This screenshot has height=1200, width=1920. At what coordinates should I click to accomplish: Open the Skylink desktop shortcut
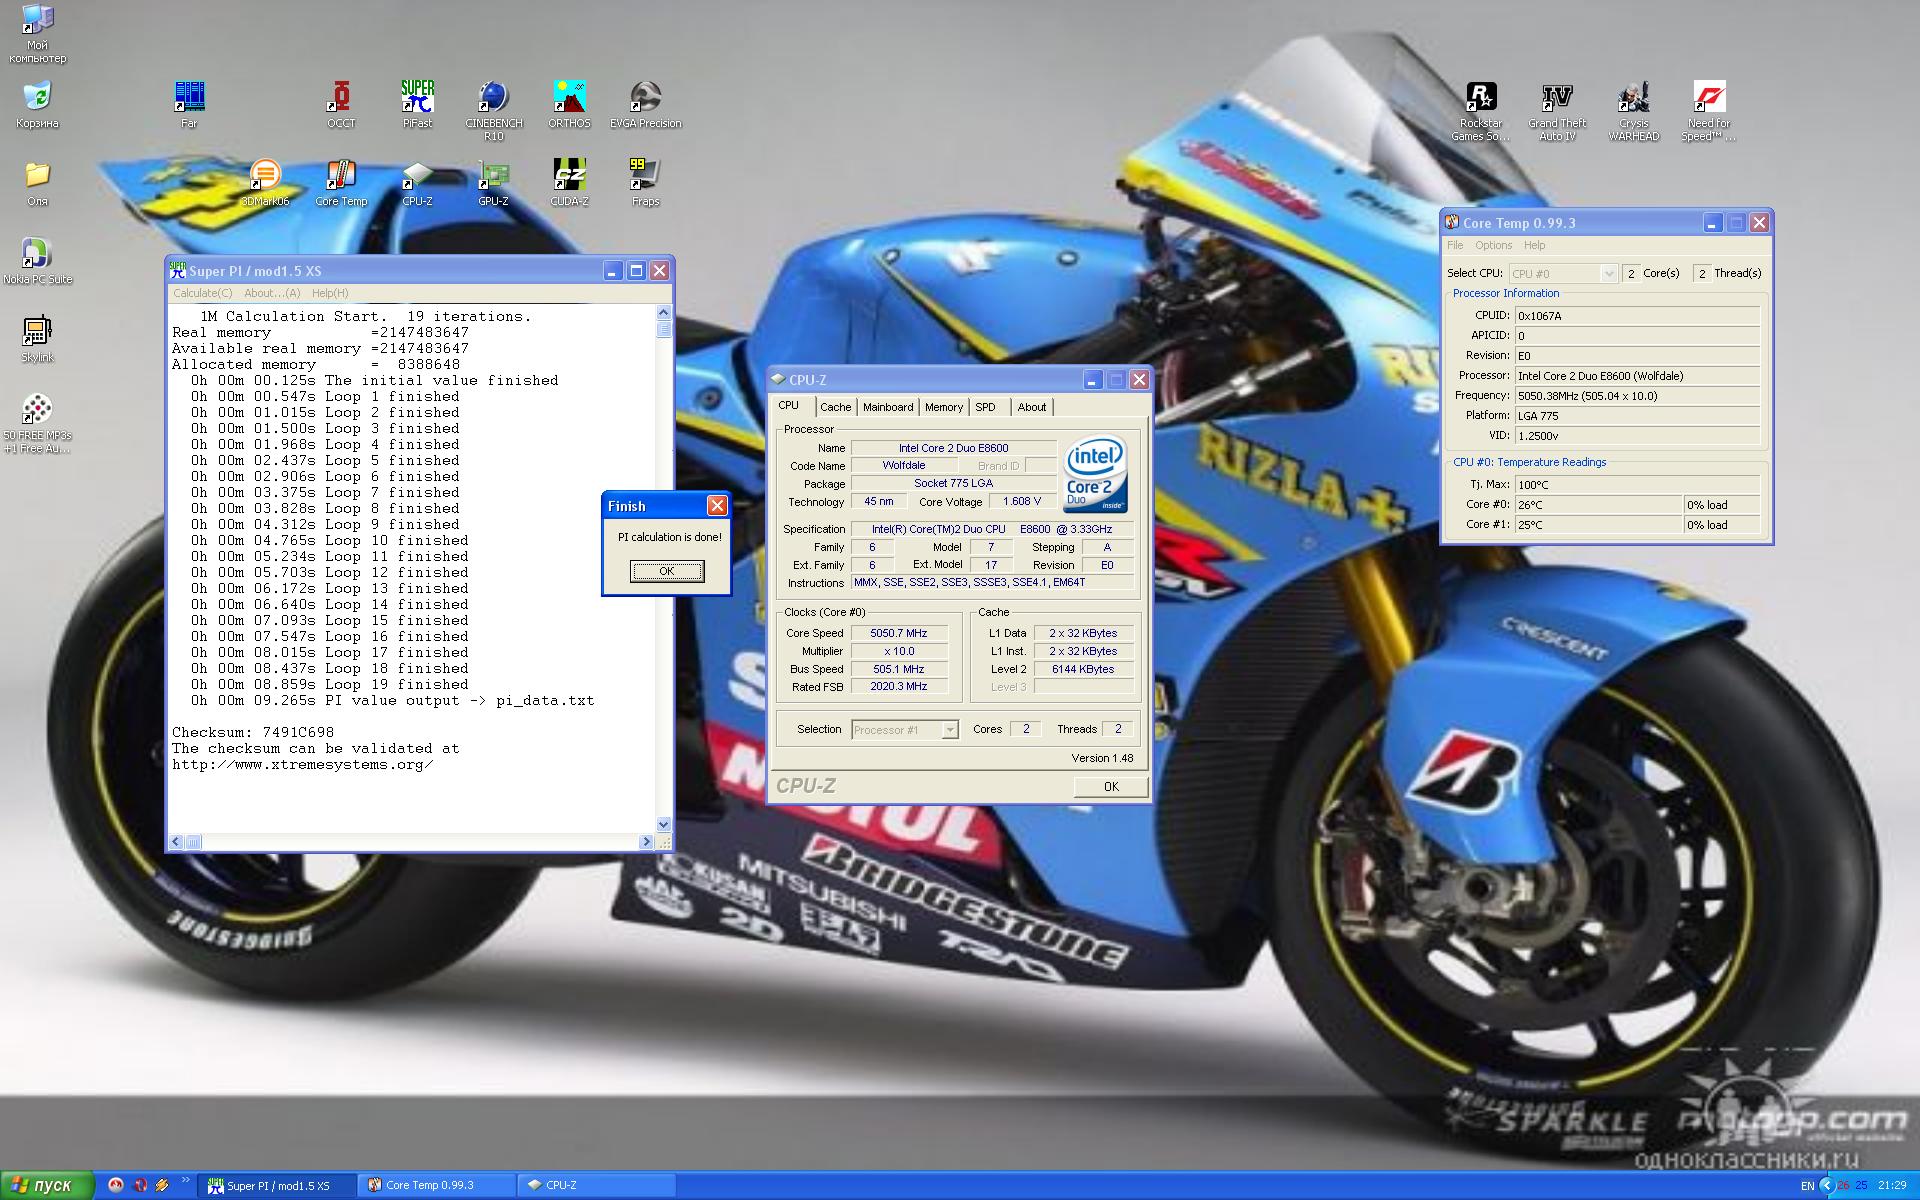37,339
